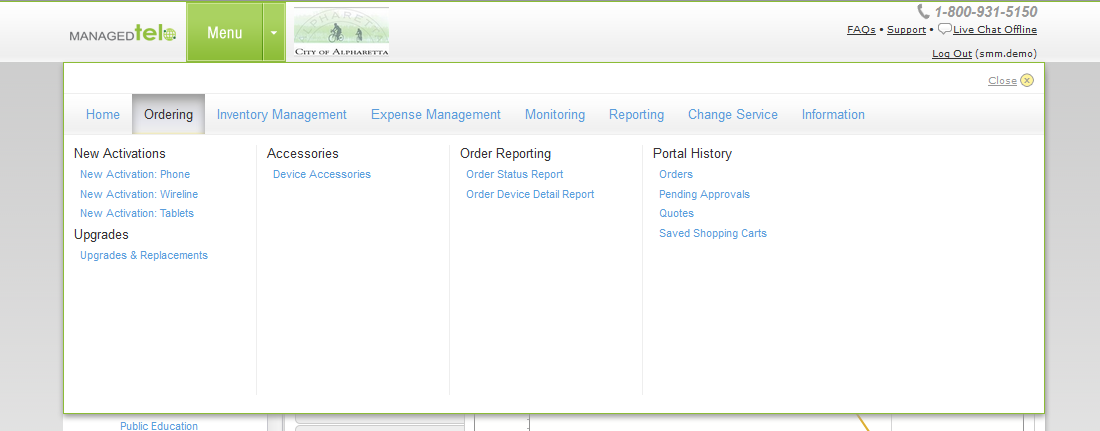Go to the Monitoring tab
Viewport: 1100px width, 431px height.
(555, 115)
